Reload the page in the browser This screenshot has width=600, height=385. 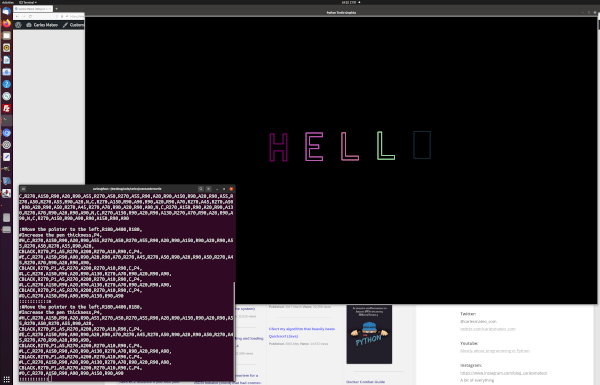[31, 16]
